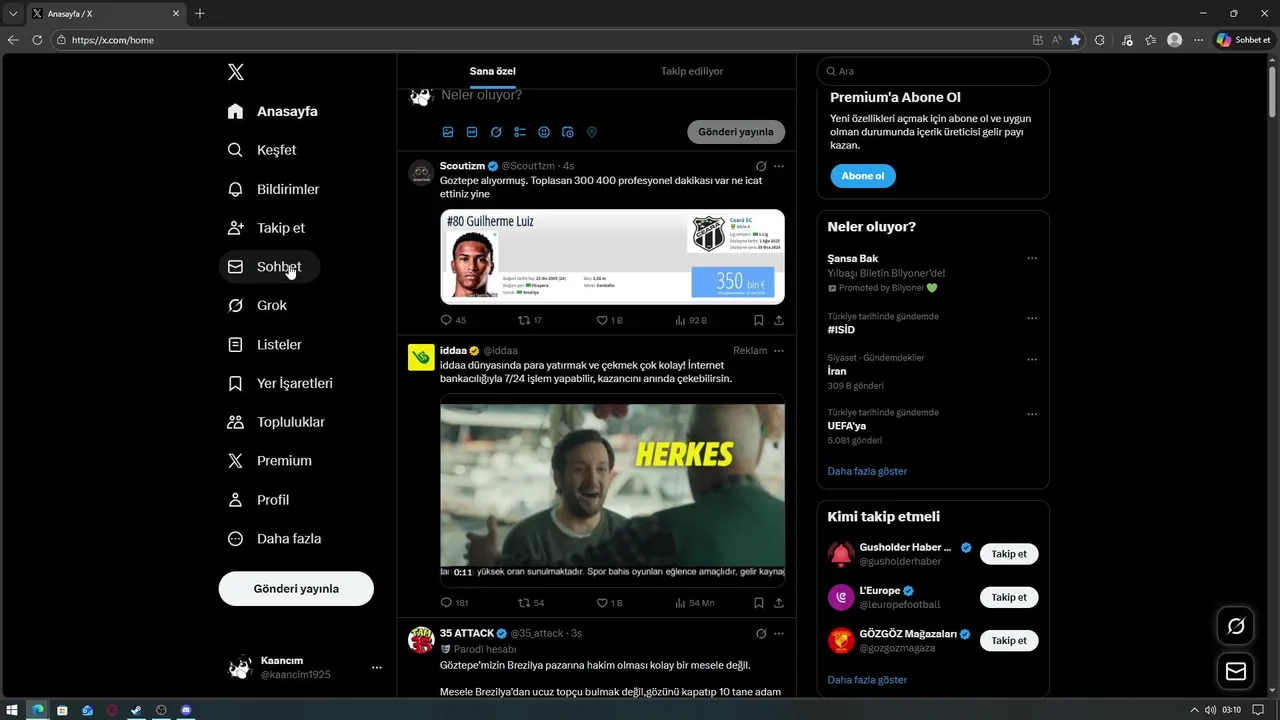Open emoji picker in composer
1280x720 pixels.
tap(544, 132)
